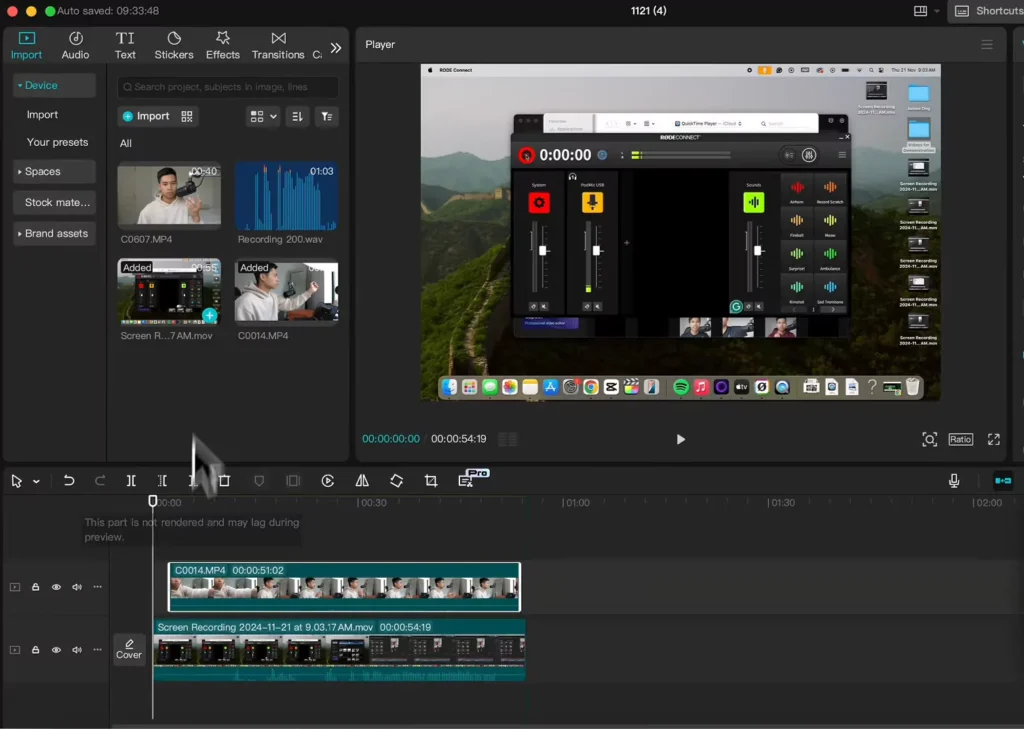
Task: Toggle the grid icon next to player timecode
Action: click(507, 439)
